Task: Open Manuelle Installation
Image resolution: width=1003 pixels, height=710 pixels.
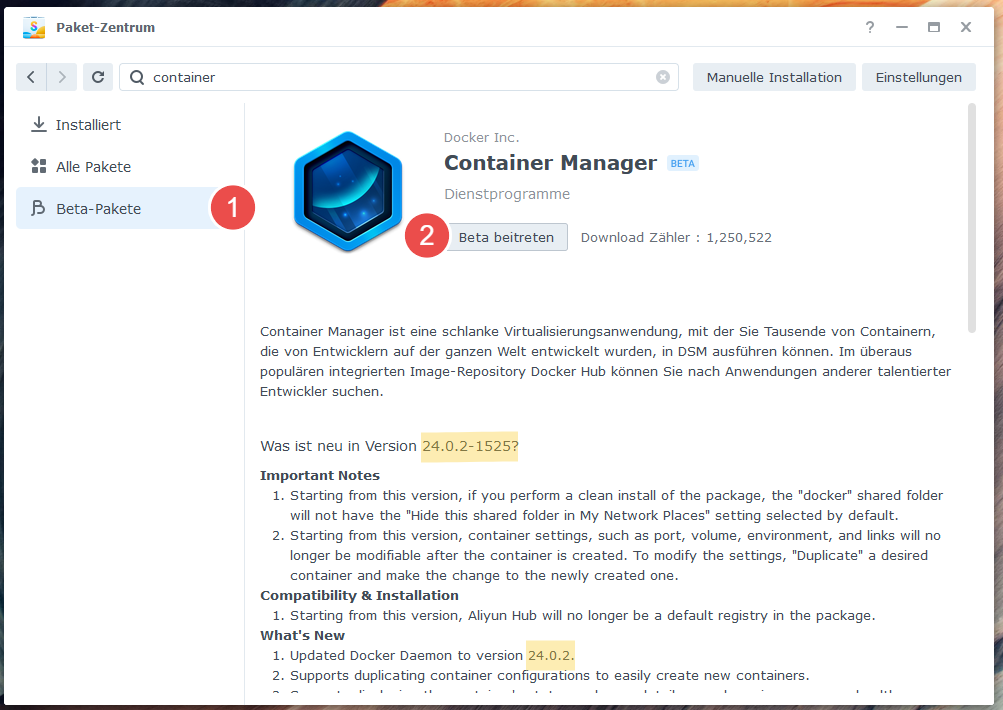Action: pyautogui.click(x=774, y=77)
